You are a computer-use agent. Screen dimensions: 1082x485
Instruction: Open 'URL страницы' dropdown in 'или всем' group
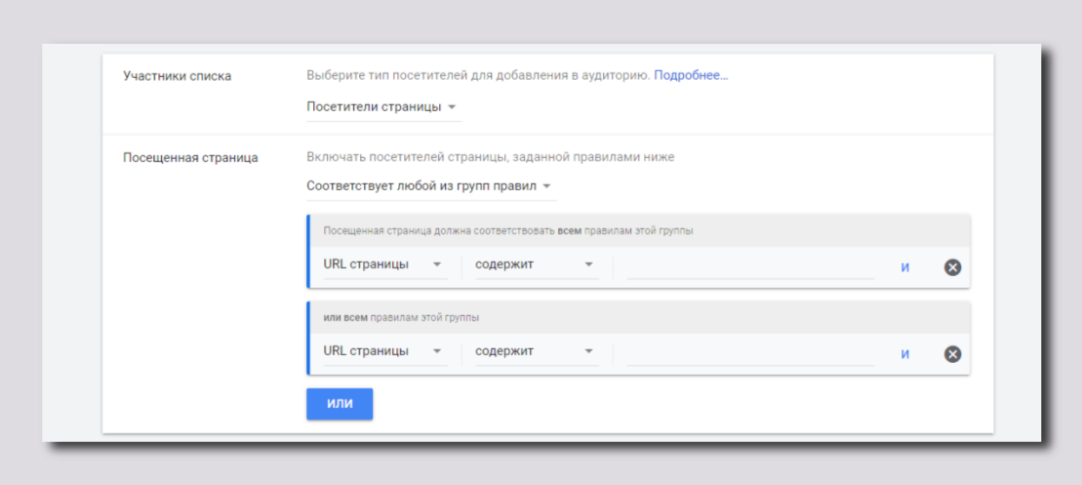(x=385, y=352)
